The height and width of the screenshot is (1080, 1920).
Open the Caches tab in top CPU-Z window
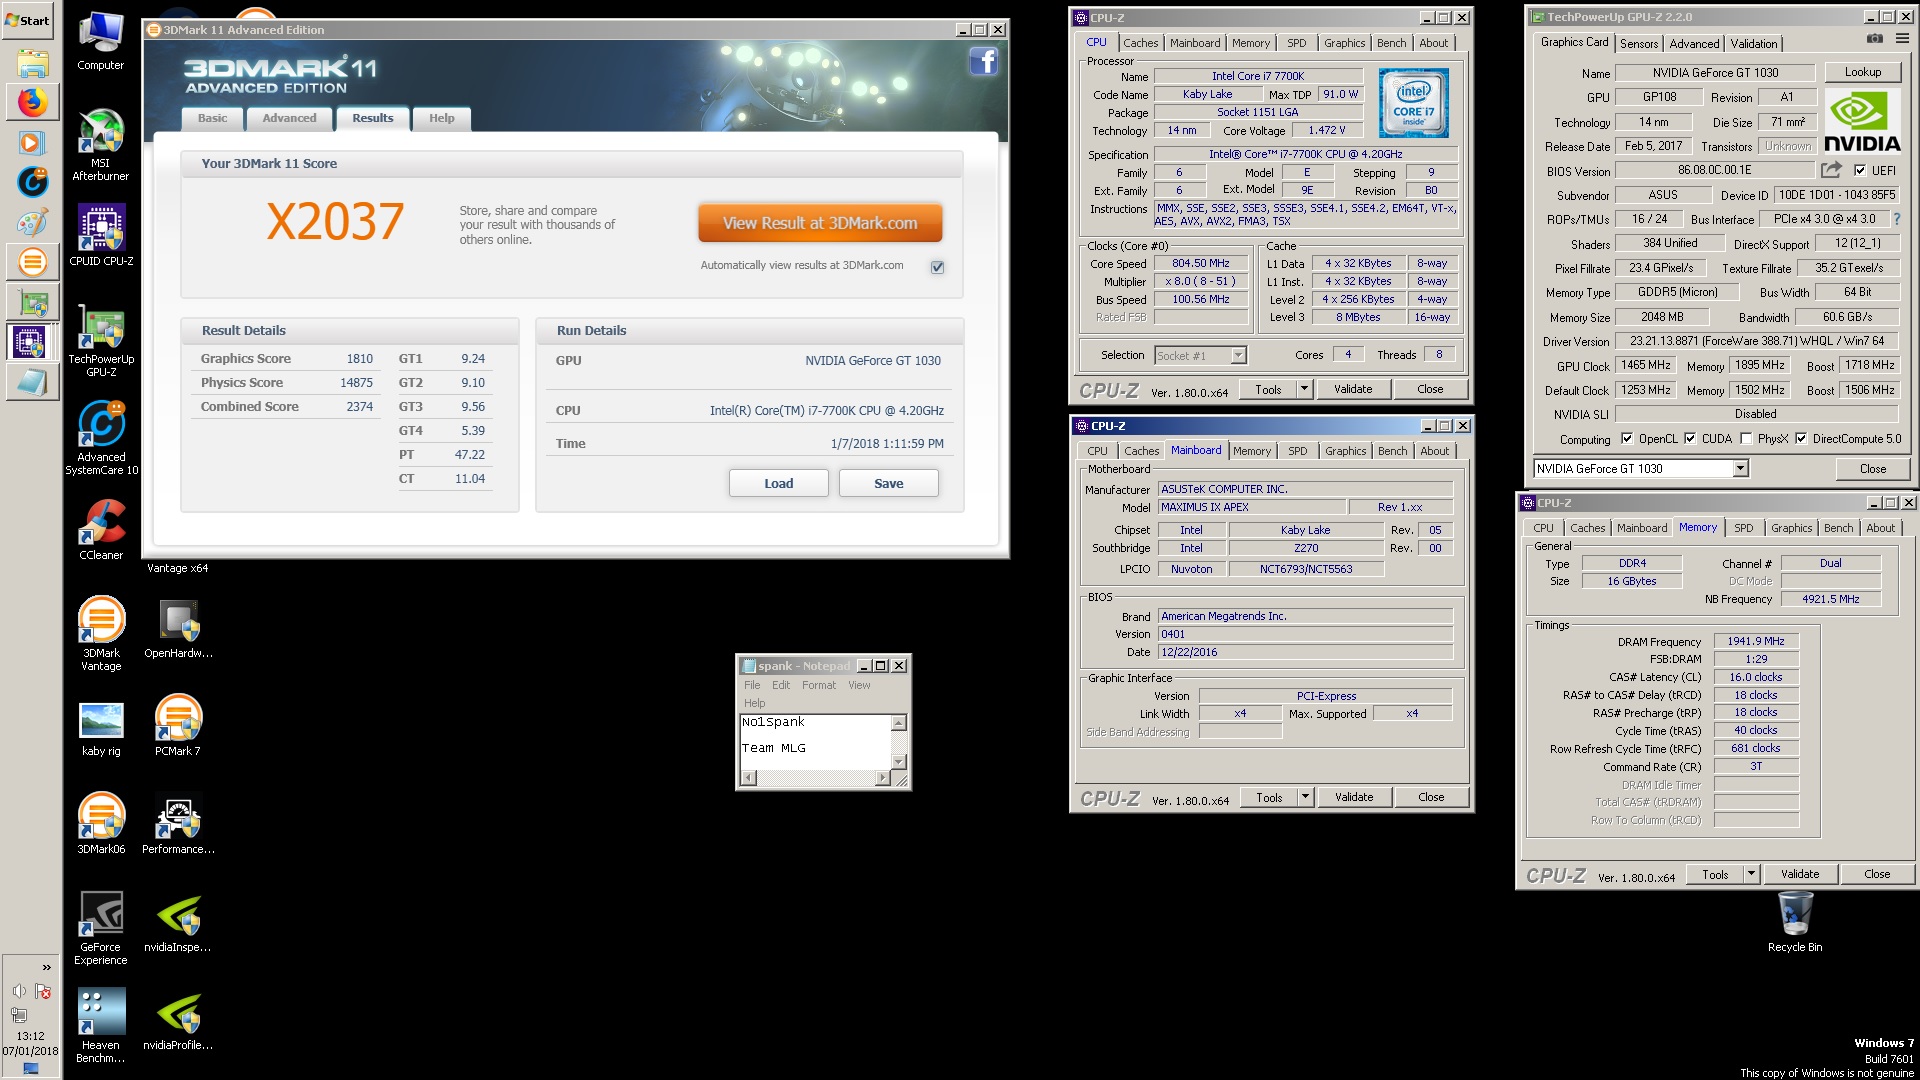pyautogui.click(x=1140, y=43)
